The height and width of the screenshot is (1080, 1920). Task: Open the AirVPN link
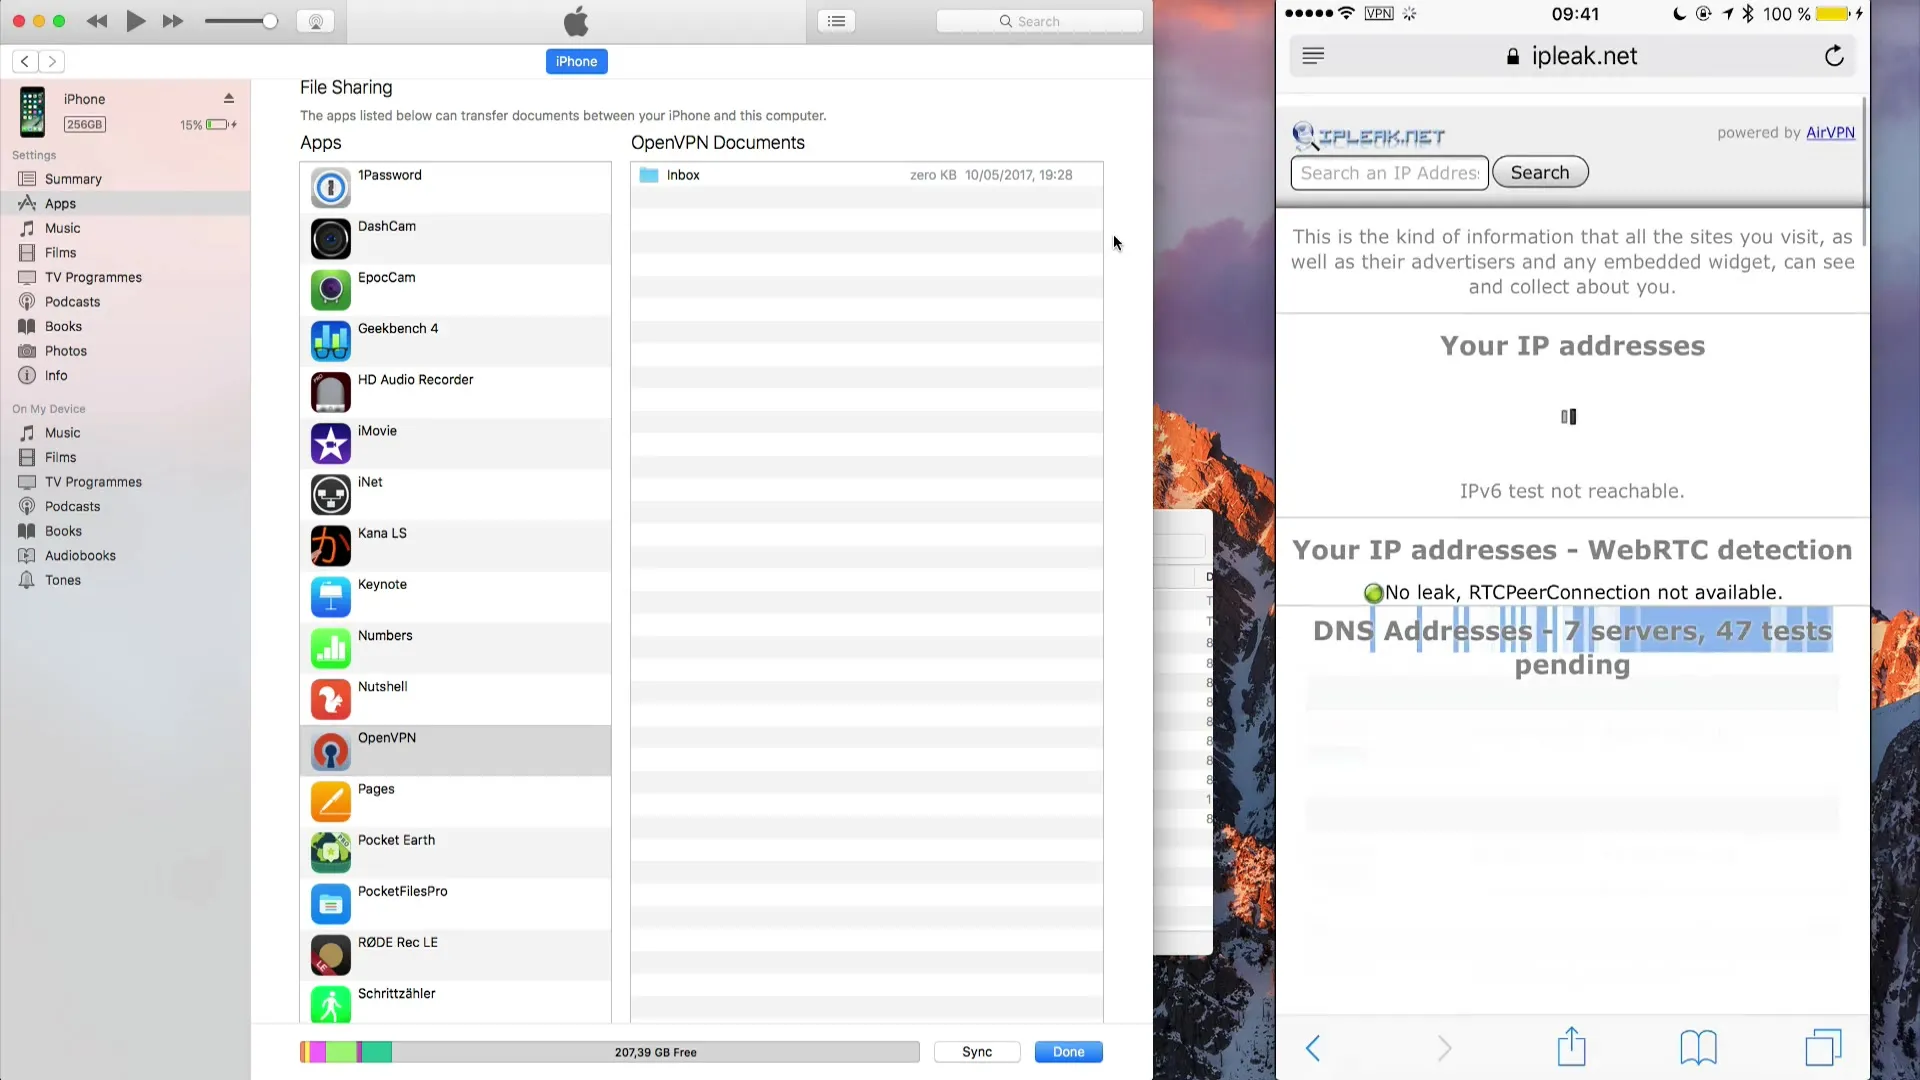[1830, 132]
